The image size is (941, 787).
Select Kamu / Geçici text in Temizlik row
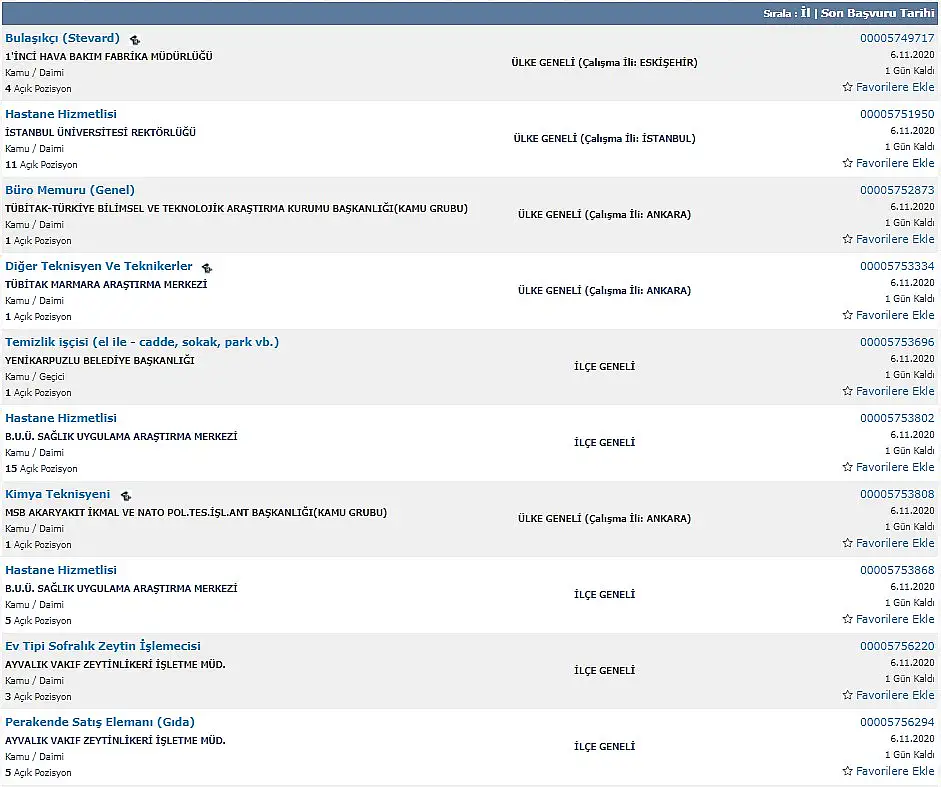[x=34, y=376]
